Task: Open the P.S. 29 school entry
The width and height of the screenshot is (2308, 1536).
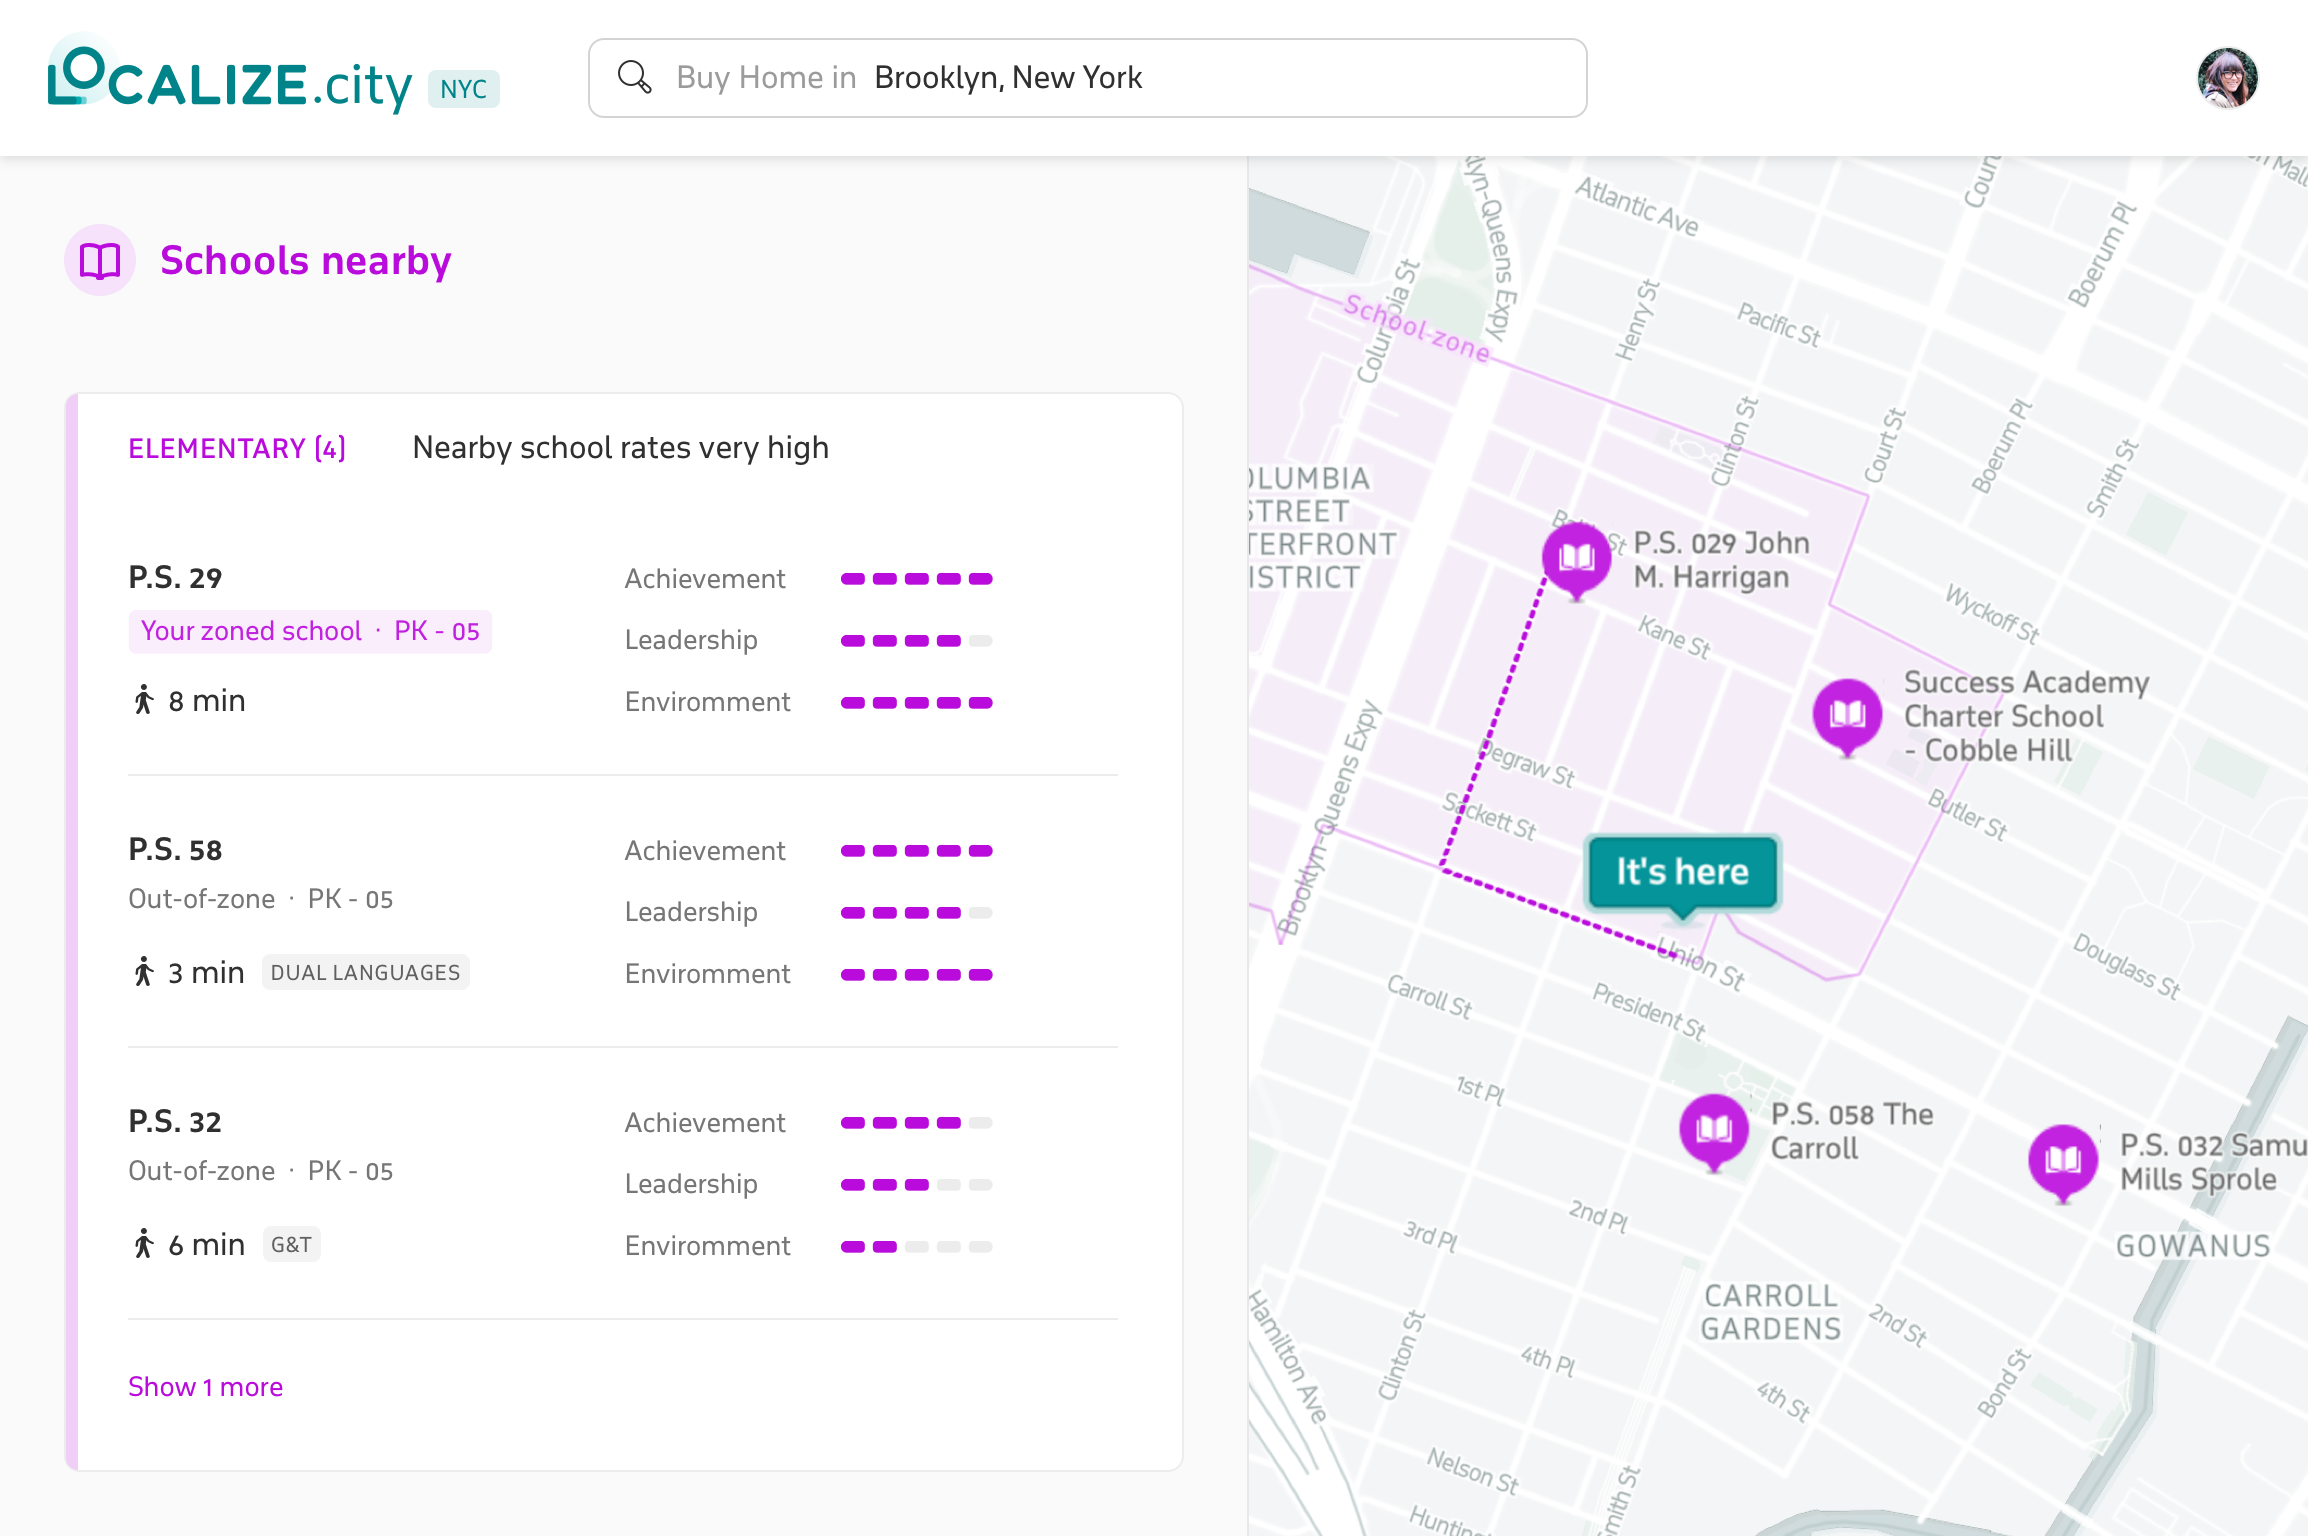Action: 175,578
